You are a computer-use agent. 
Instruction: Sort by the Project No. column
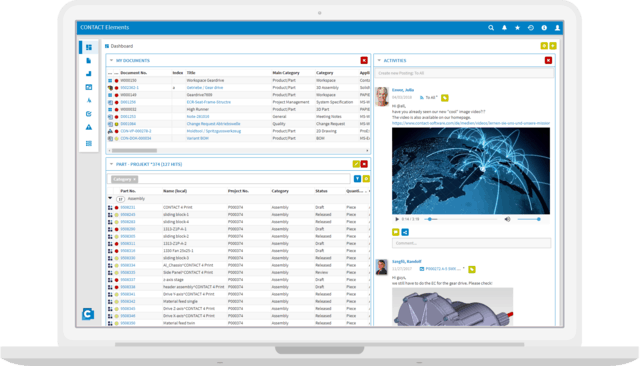tap(238, 191)
